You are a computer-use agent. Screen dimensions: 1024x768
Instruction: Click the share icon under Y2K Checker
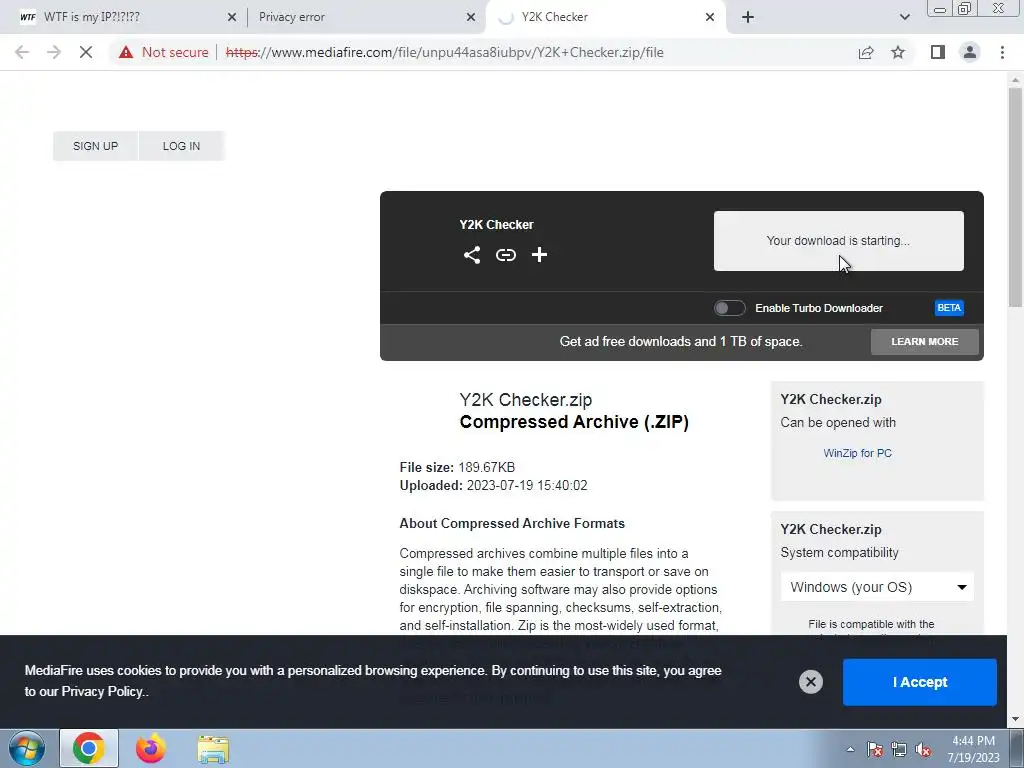(472, 255)
